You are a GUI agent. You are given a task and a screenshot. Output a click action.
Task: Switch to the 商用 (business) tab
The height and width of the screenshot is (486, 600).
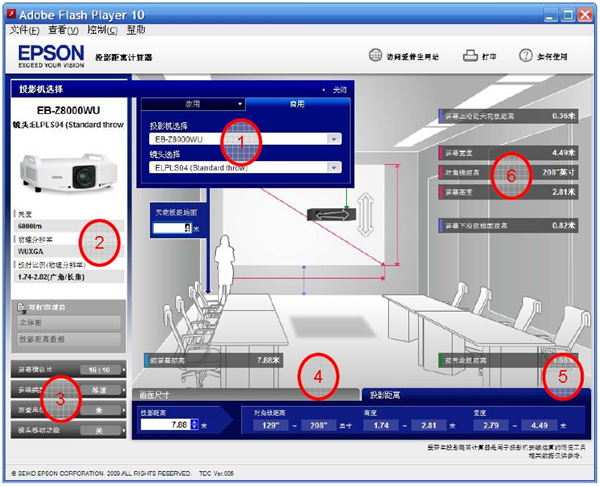point(297,103)
